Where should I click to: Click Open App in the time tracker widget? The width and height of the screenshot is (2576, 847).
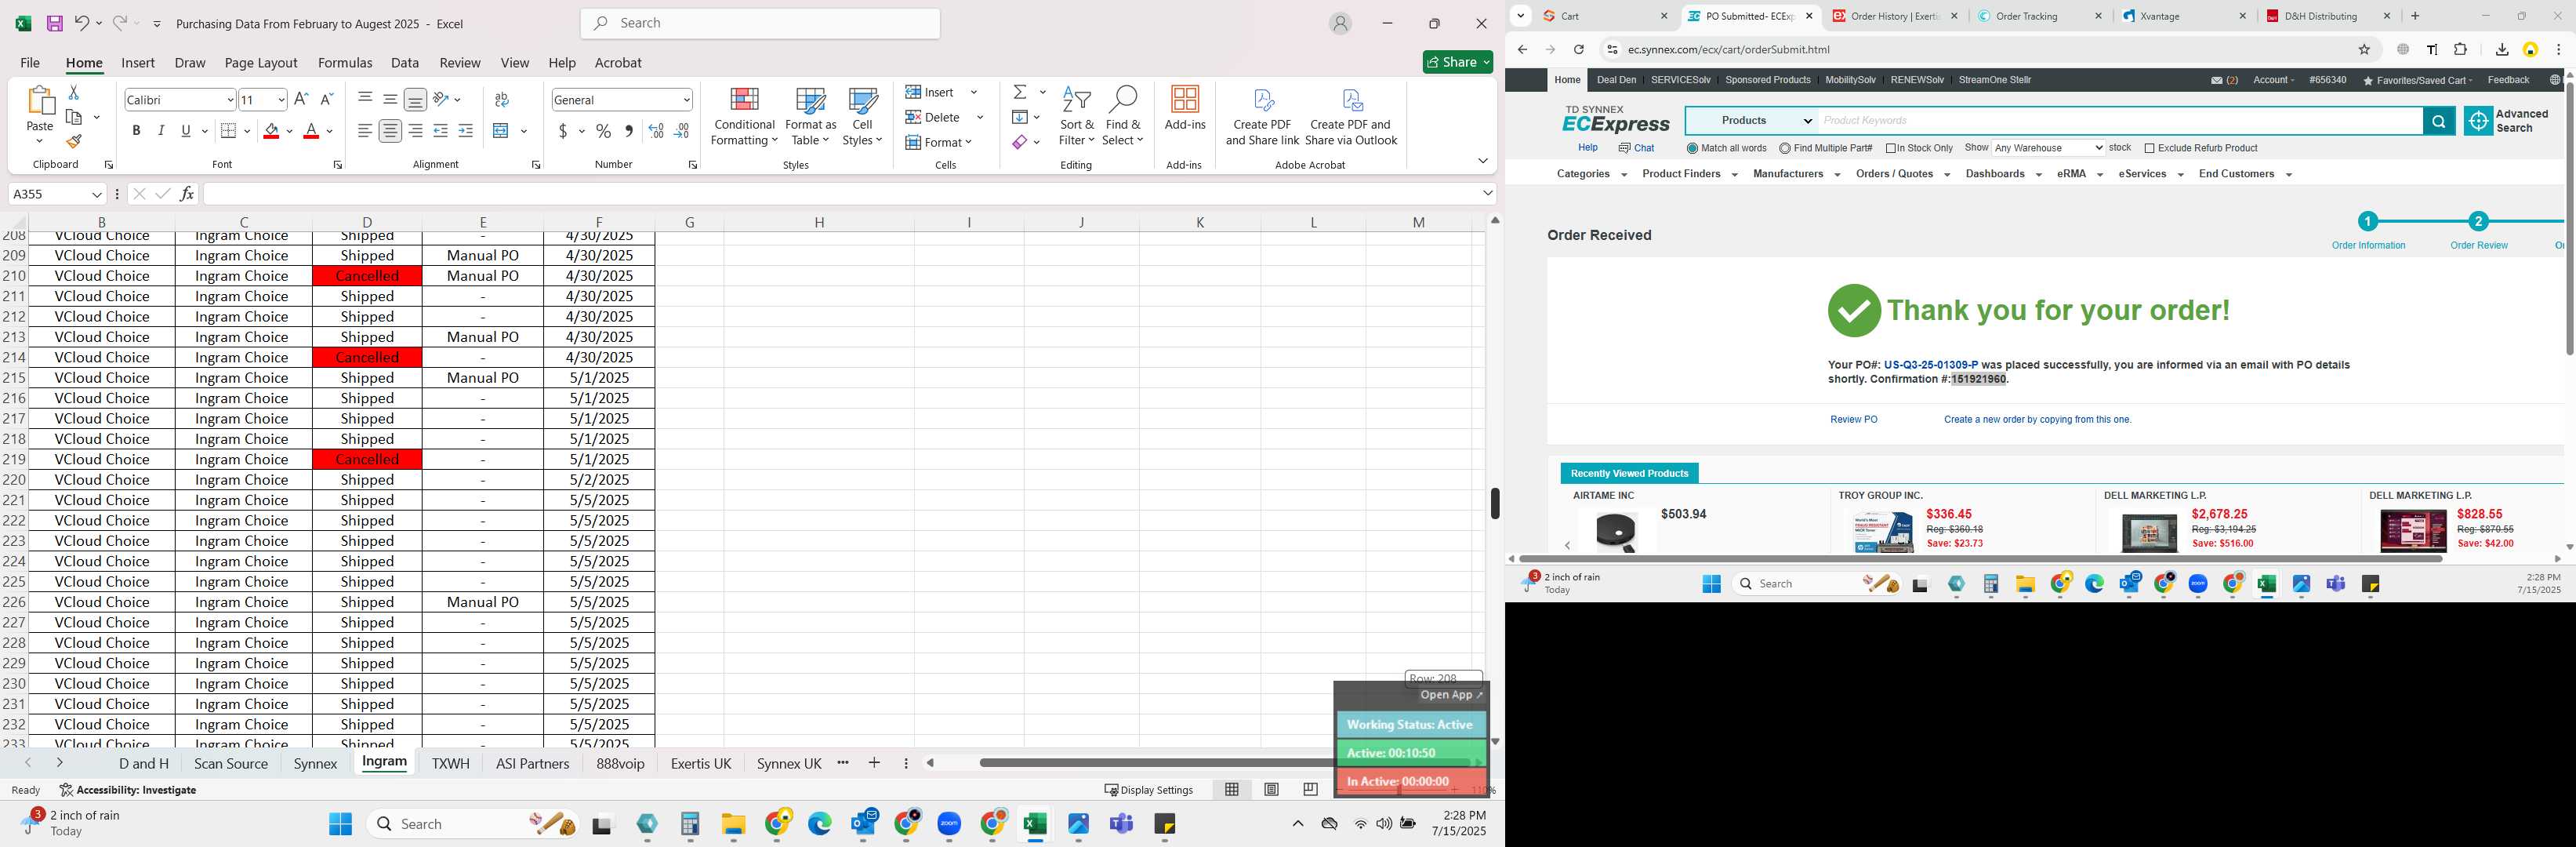(1451, 694)
